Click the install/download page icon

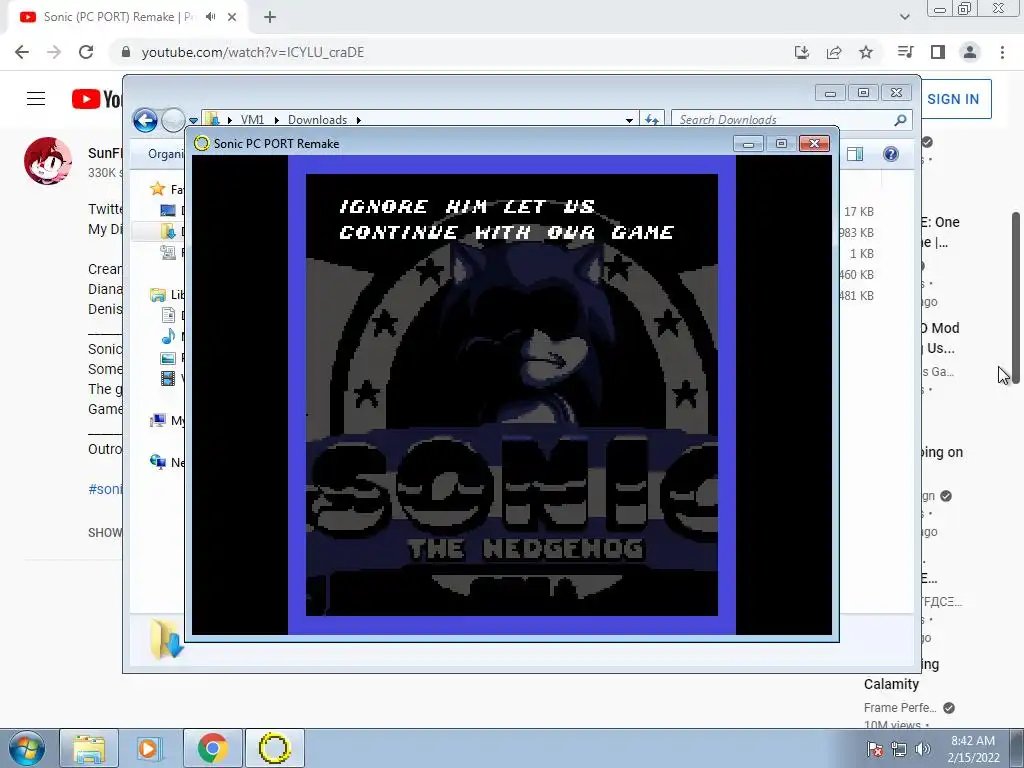click(802, 52)
